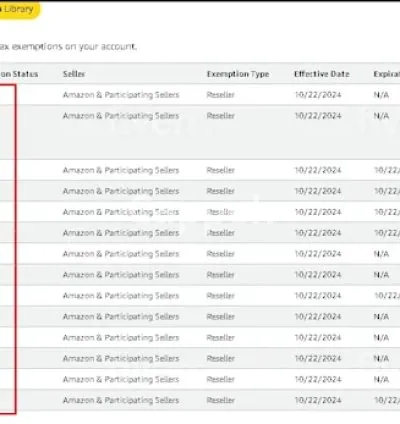Click Reseller in the last table row
This screenshot has width=400, height=424.
pyautogui.click(x=221, y=400)
